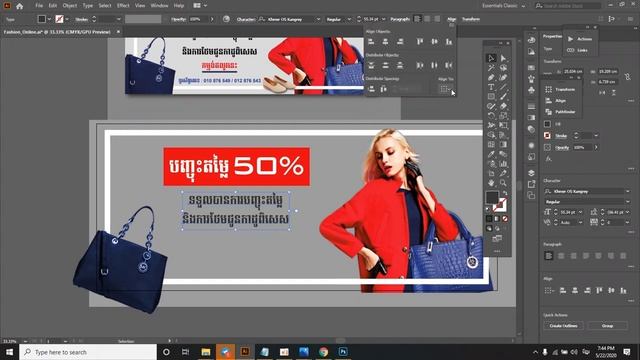
Task: Select justify all lines in Paragraph section
Action: [x=623, y=256]
